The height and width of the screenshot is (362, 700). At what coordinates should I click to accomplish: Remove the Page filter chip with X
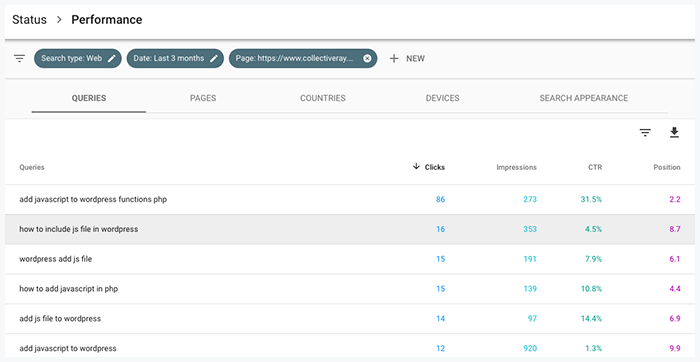[367, 58]
